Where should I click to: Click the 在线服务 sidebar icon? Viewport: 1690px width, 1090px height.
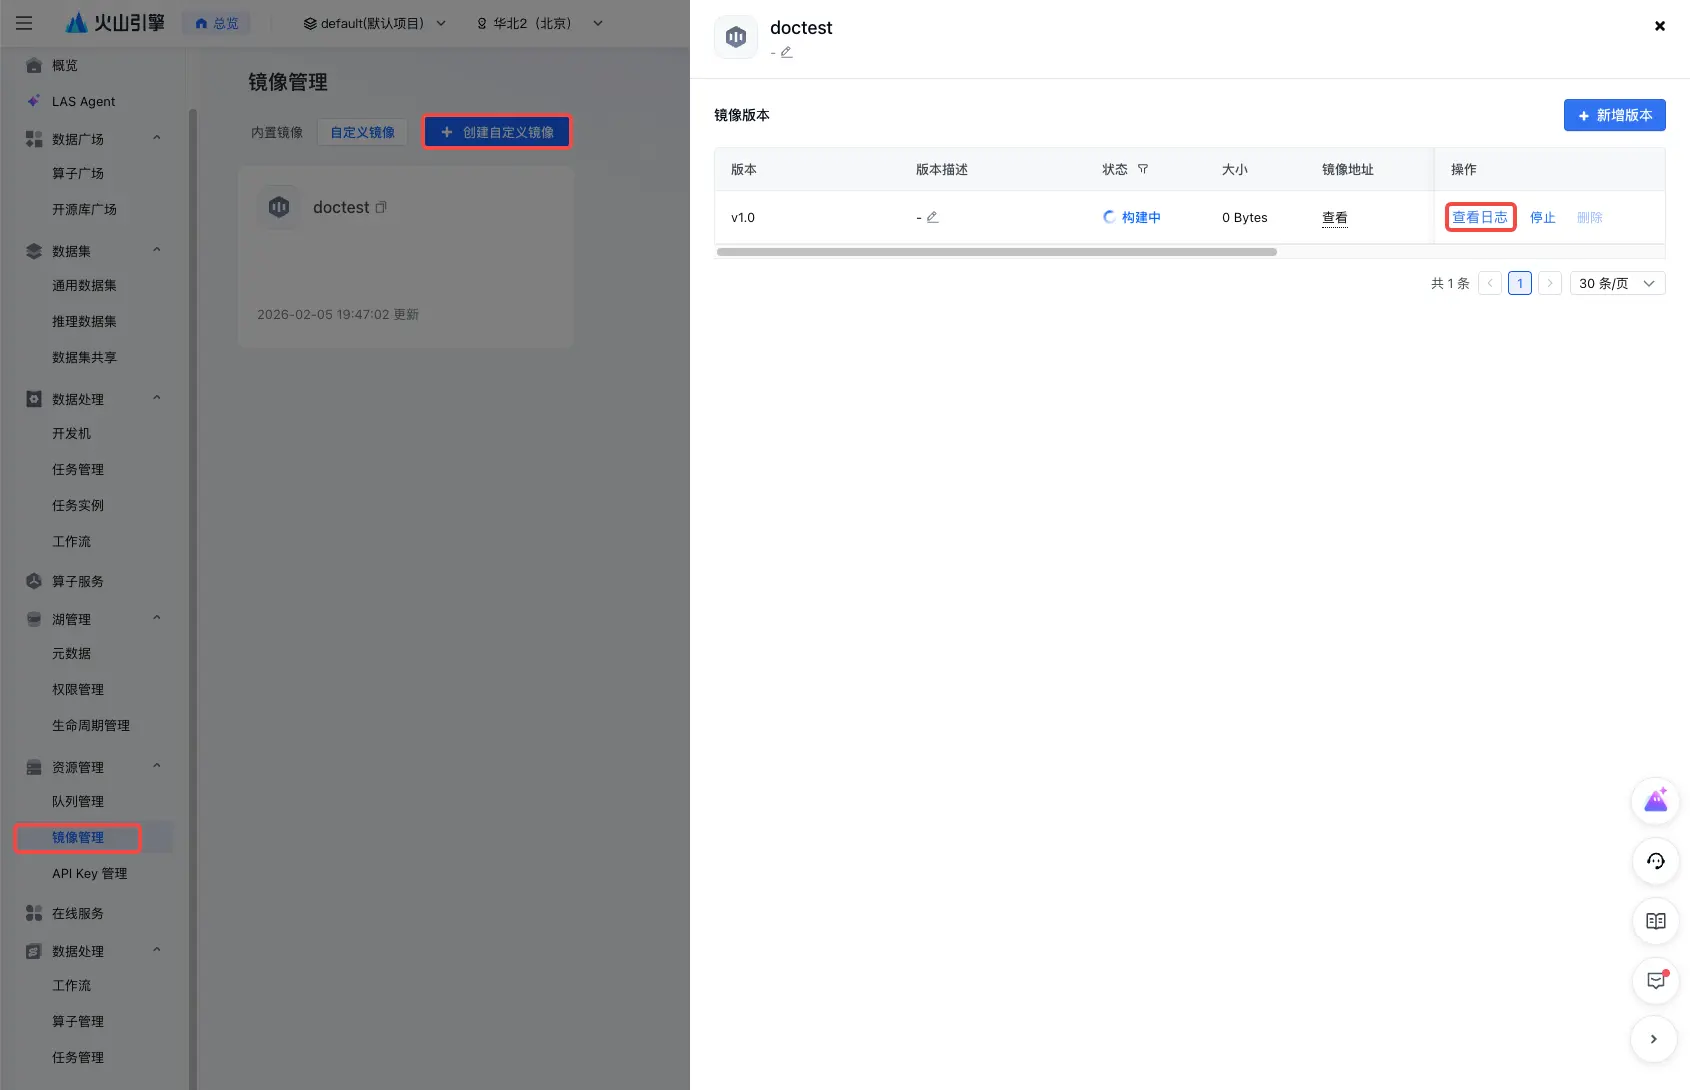33,913
